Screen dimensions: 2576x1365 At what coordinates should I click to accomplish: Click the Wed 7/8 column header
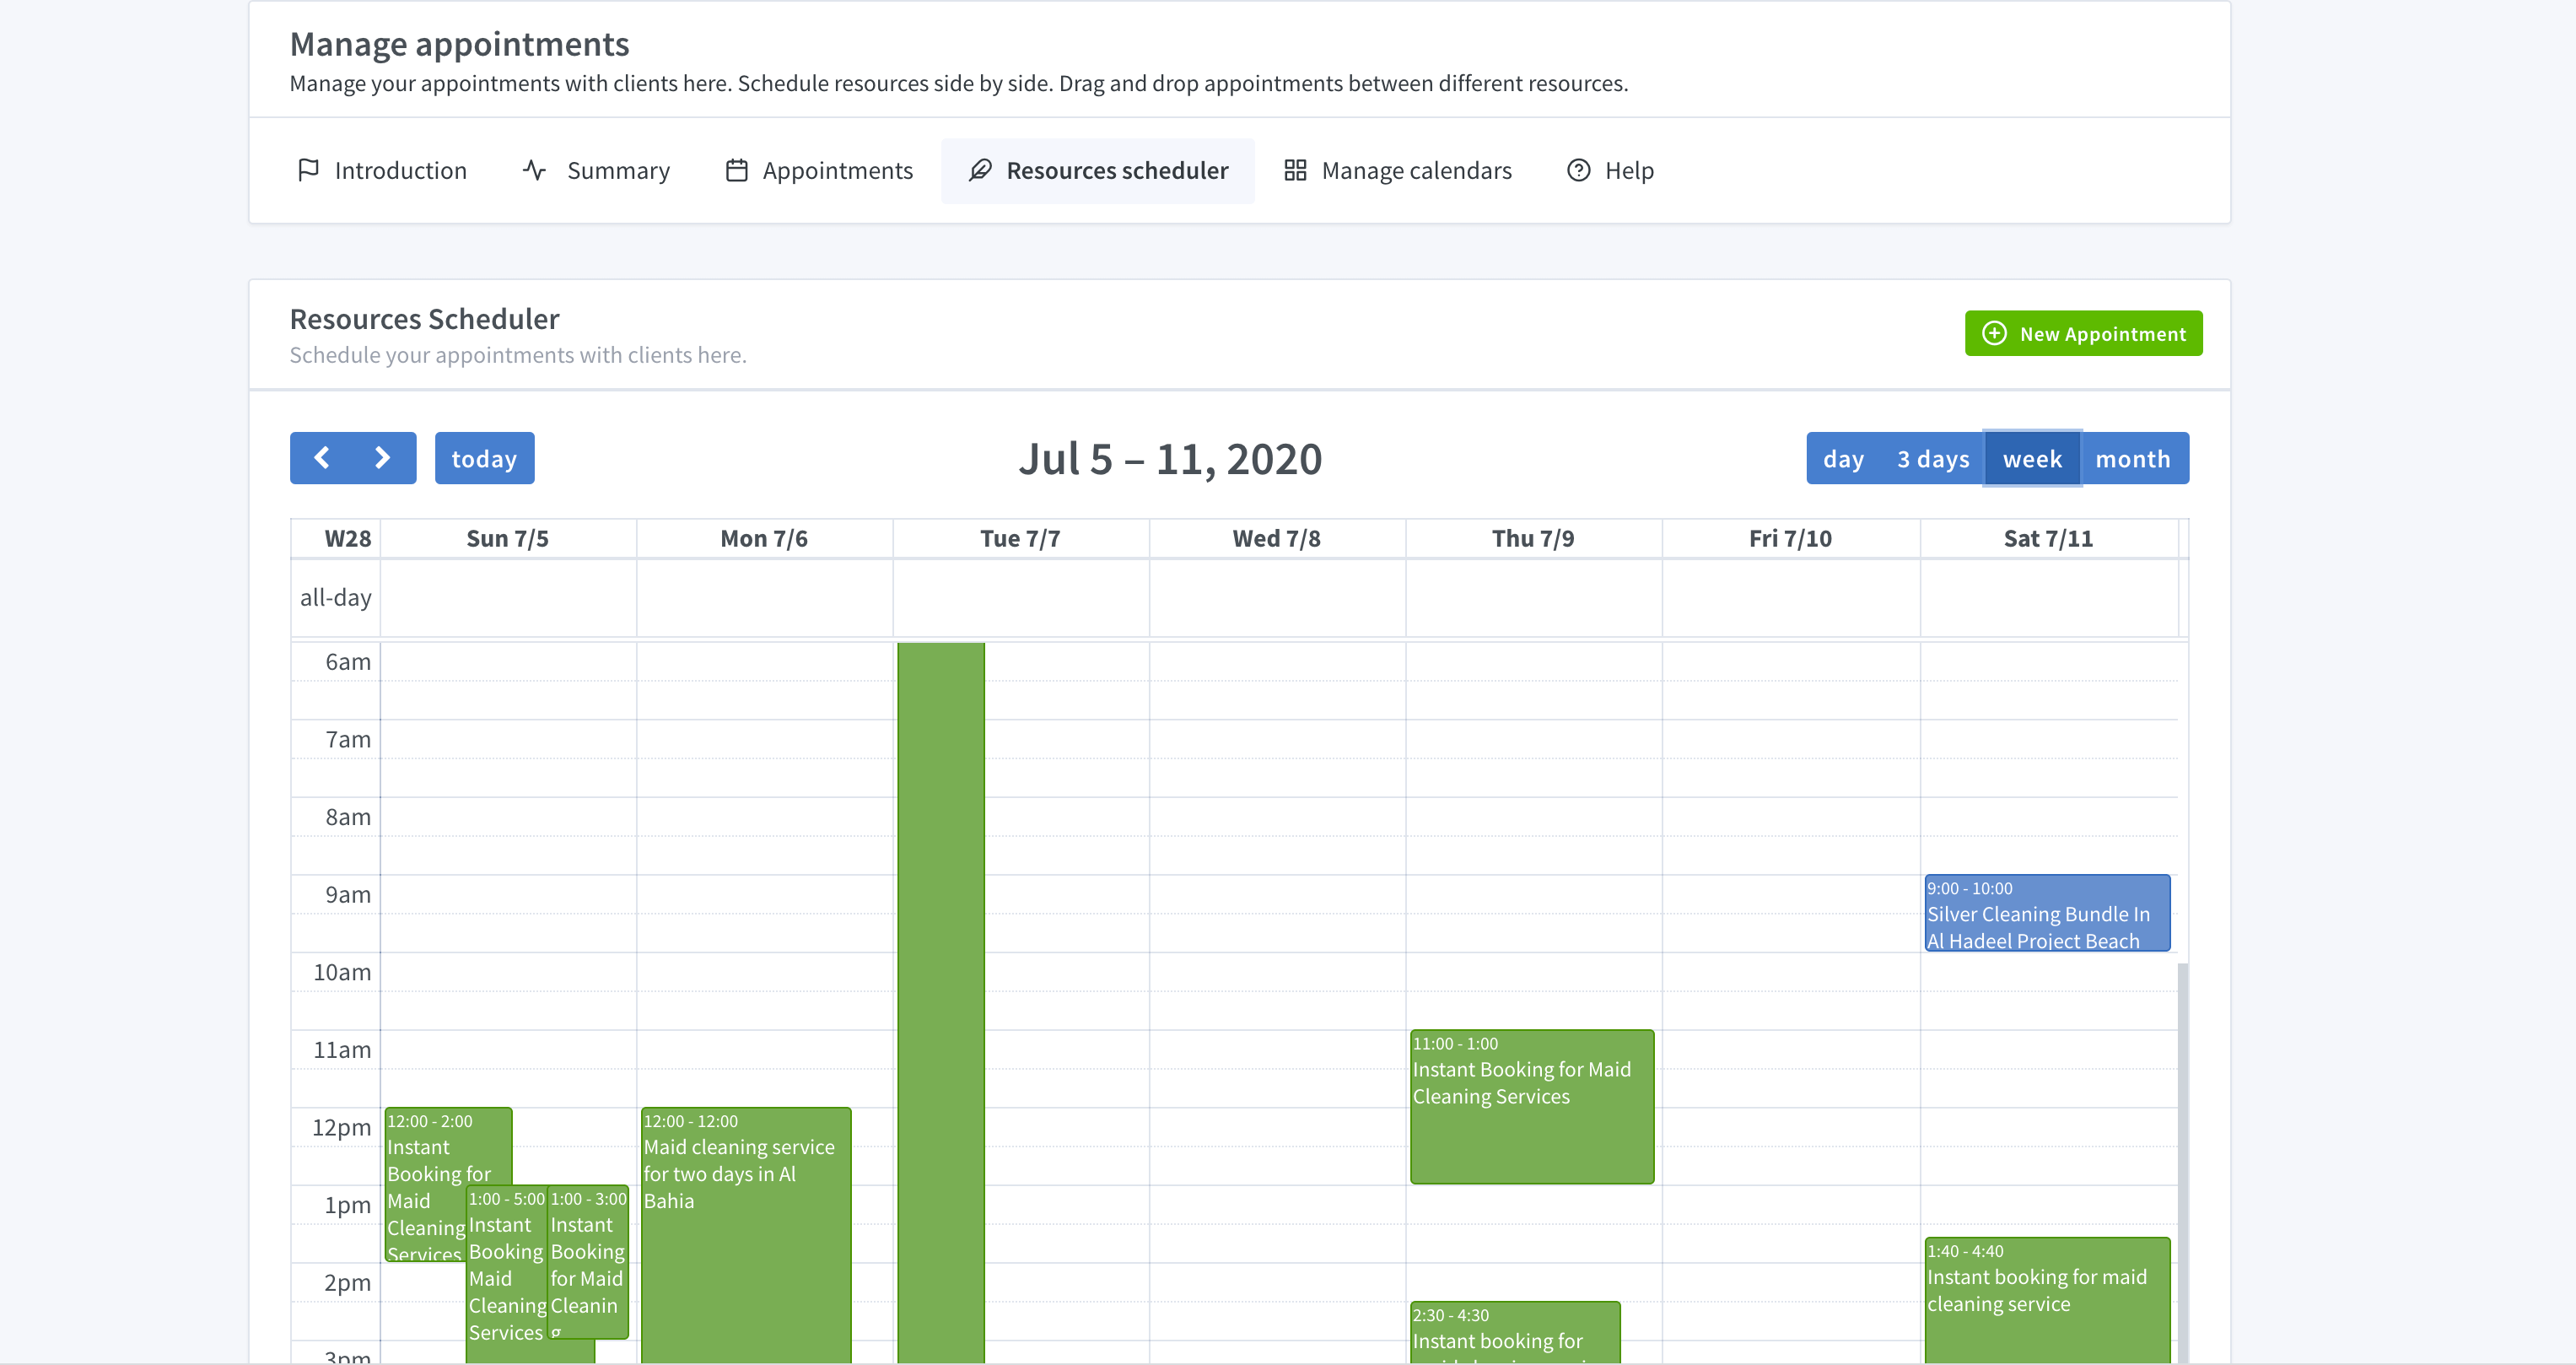1276,538
